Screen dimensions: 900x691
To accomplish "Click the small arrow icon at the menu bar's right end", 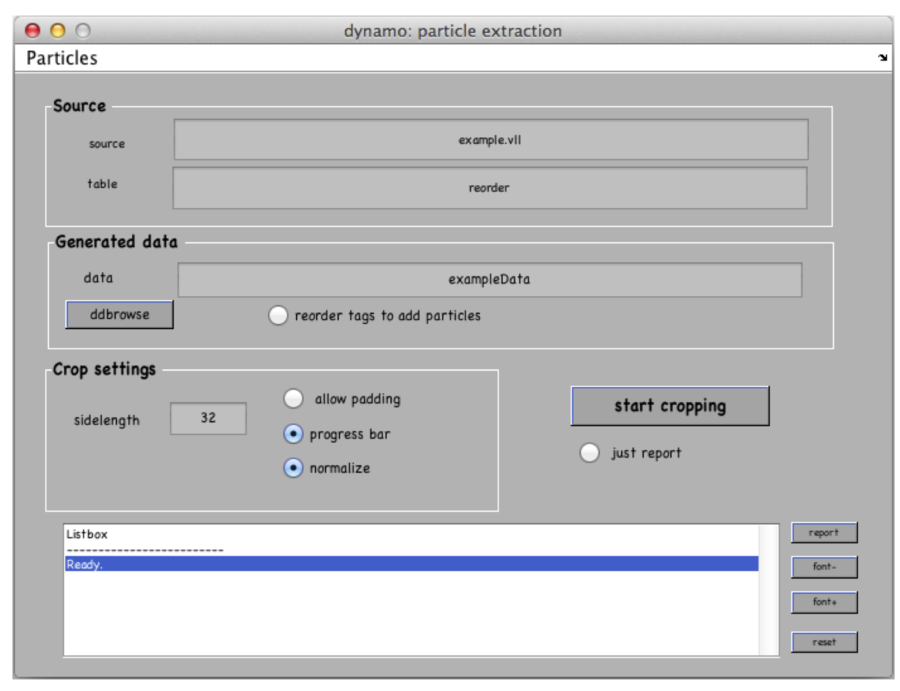I will tap(882, 58).
